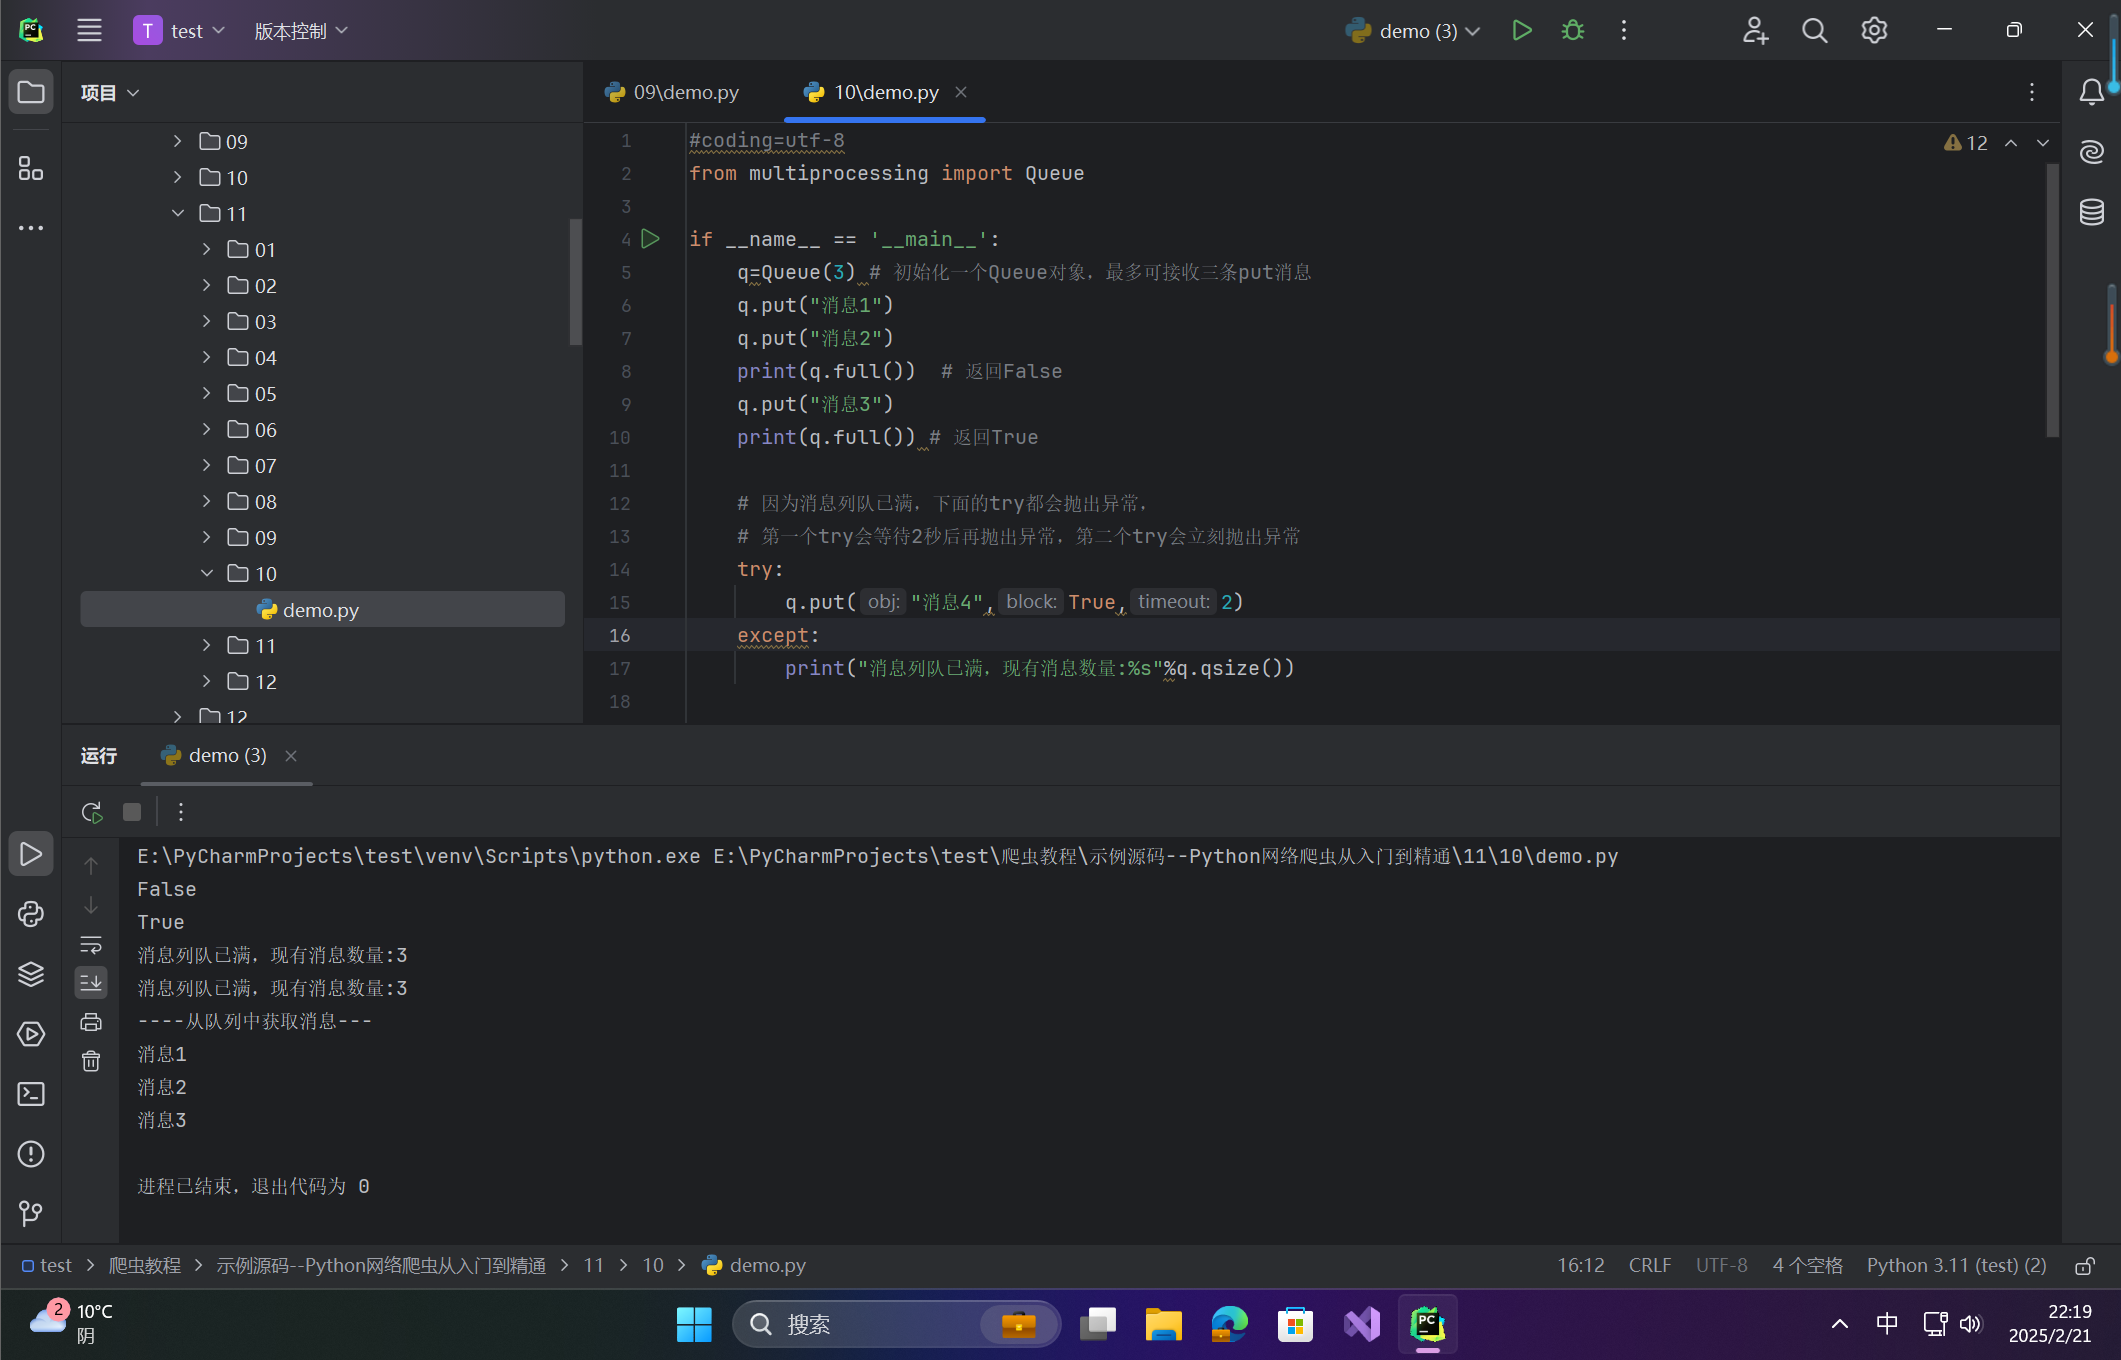Viewport: 2121px width, 1360px height.
Task: Open the 版本控制 menu
Action: (x=300, y=31)
